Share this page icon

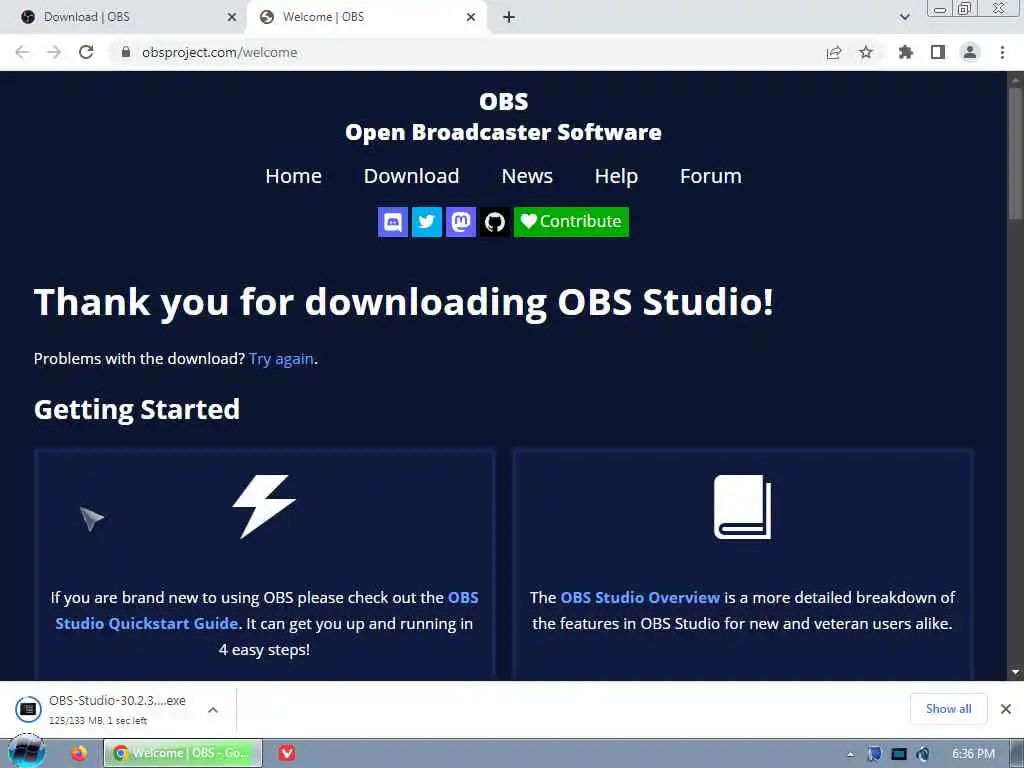coord(834,52)
